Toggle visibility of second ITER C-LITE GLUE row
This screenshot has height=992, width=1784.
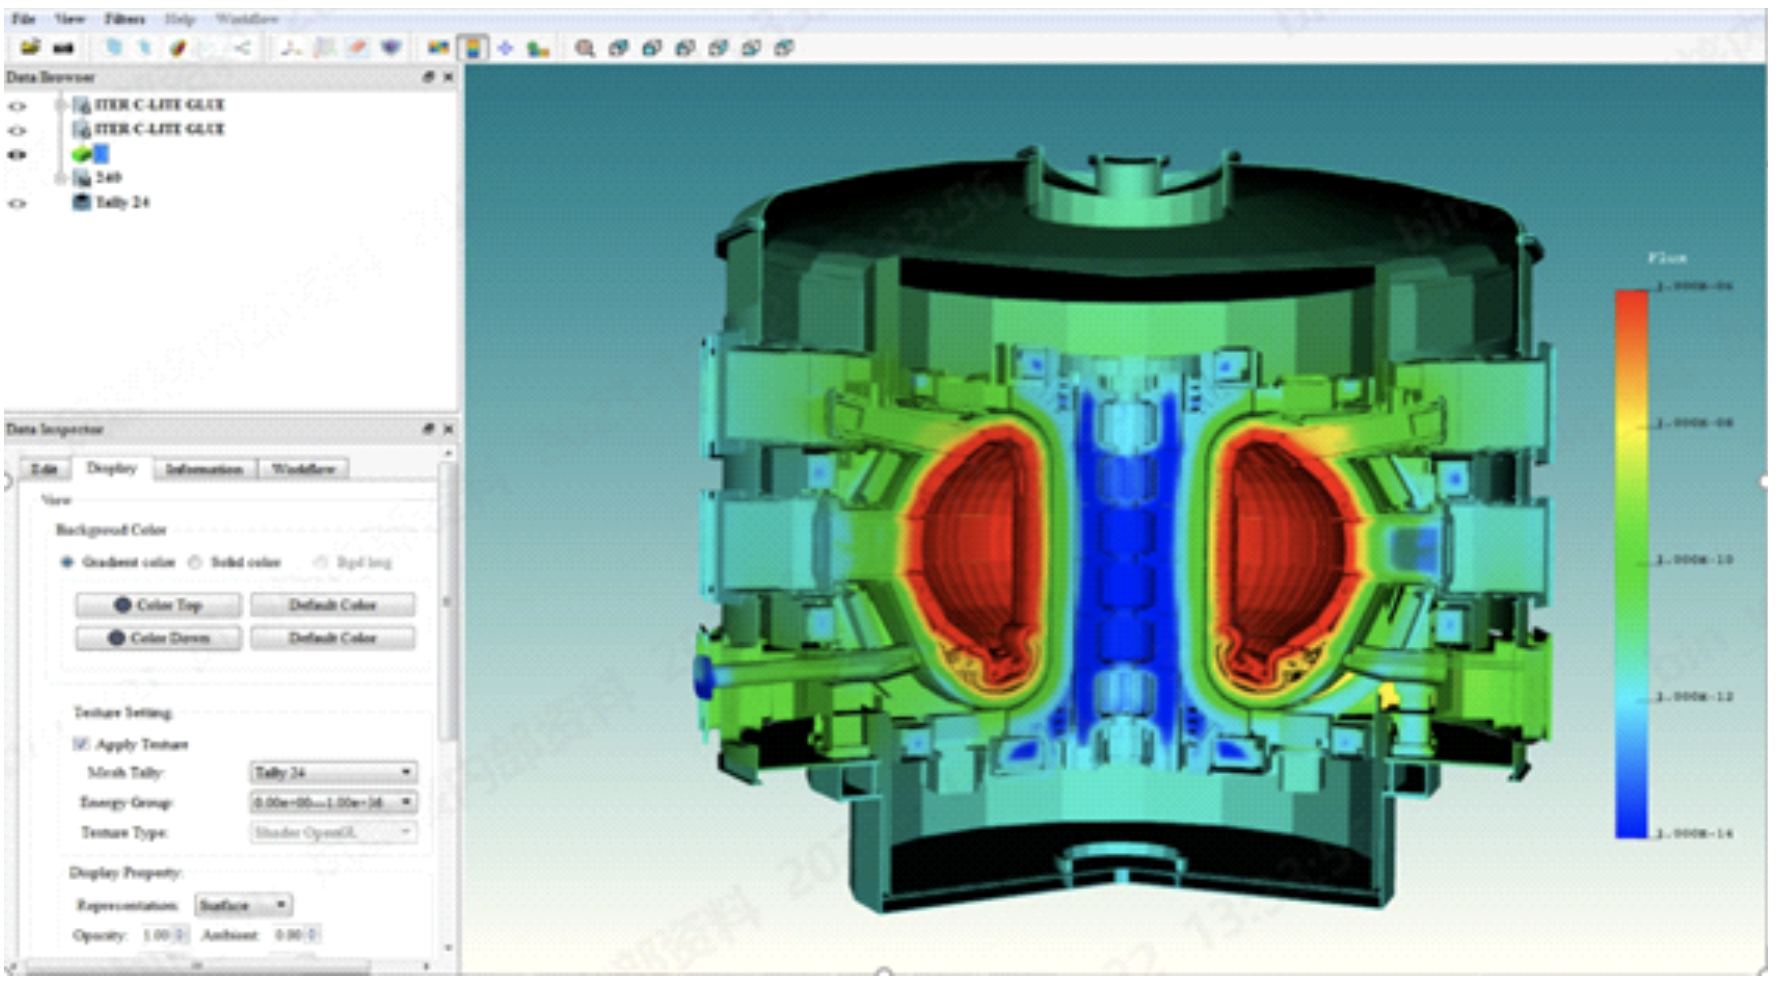pos(18,130)
